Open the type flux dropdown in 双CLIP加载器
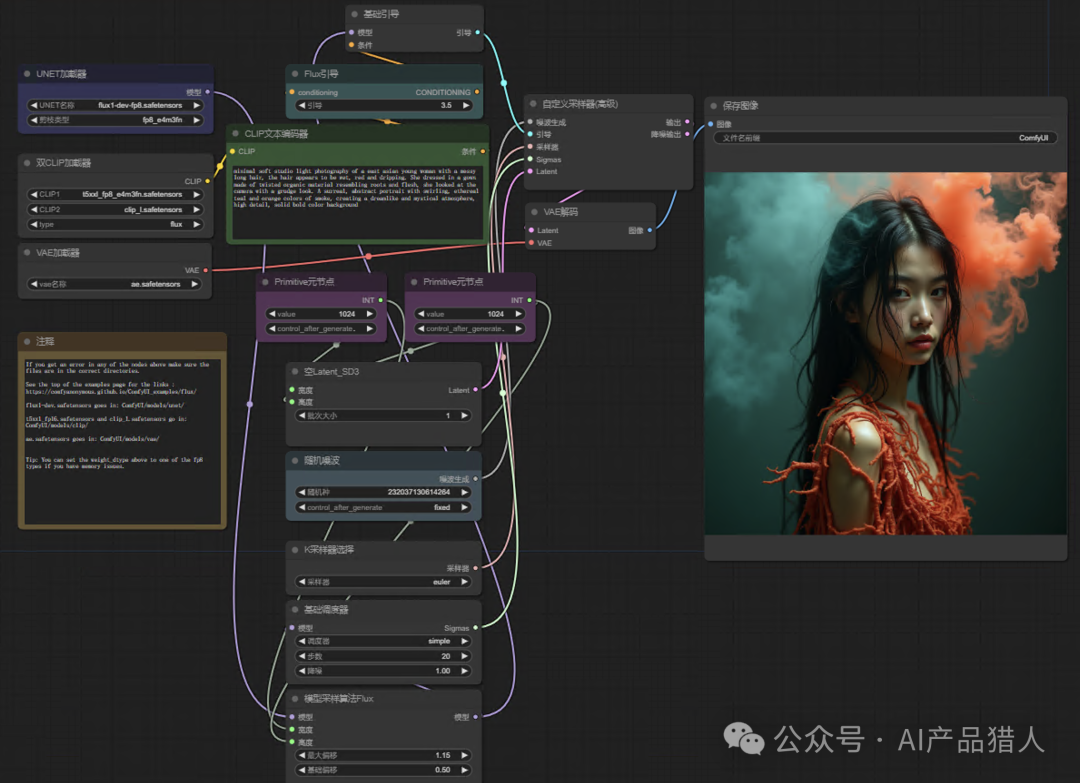This screenshot has width=1080, height=783. 116,225
